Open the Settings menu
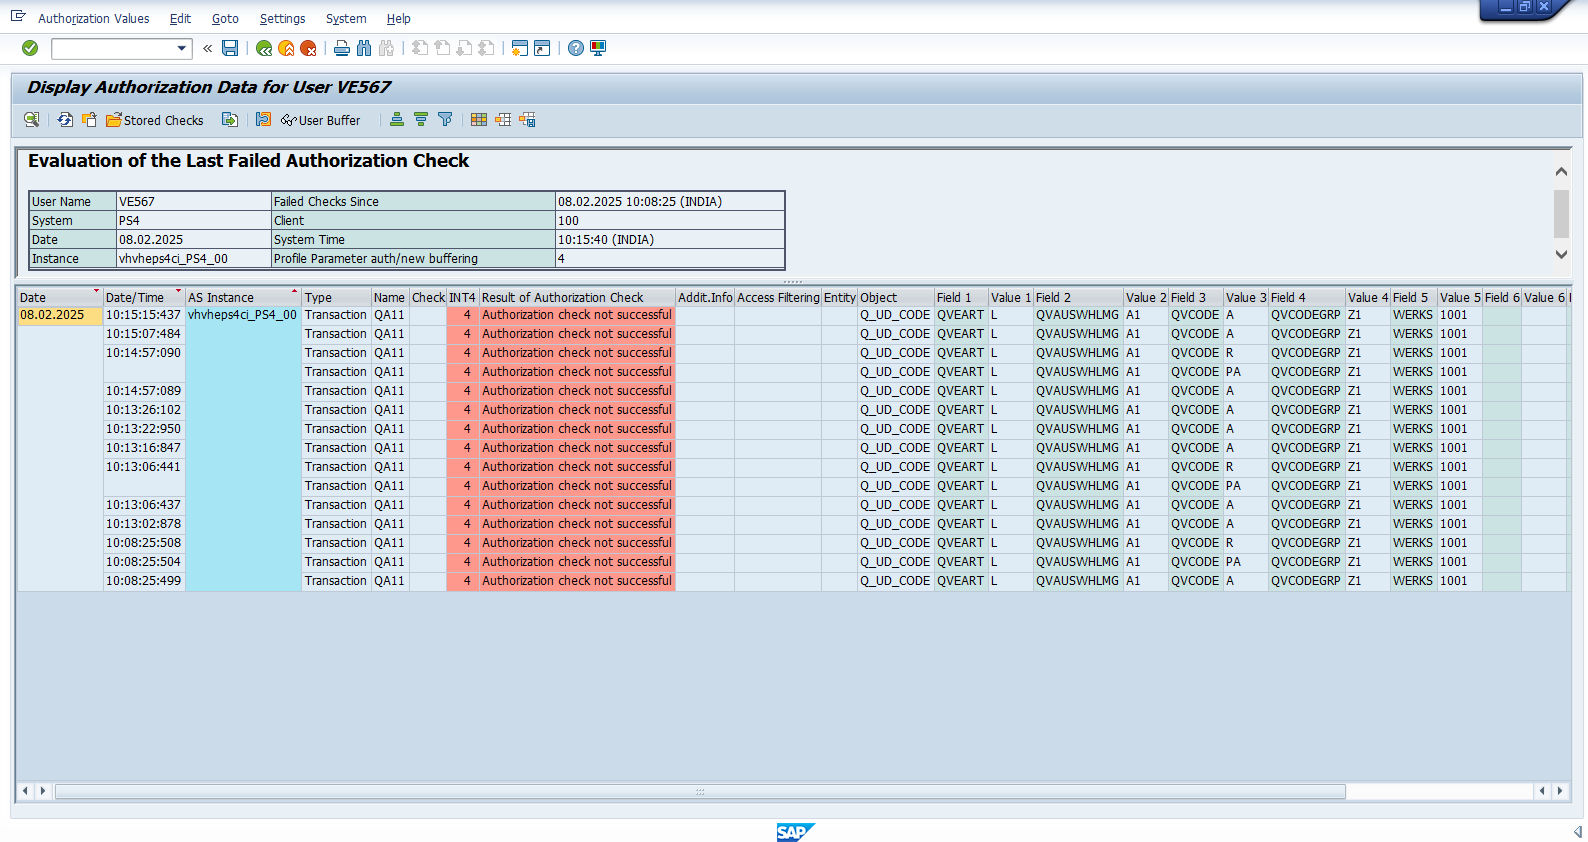 tap(282, 18)
